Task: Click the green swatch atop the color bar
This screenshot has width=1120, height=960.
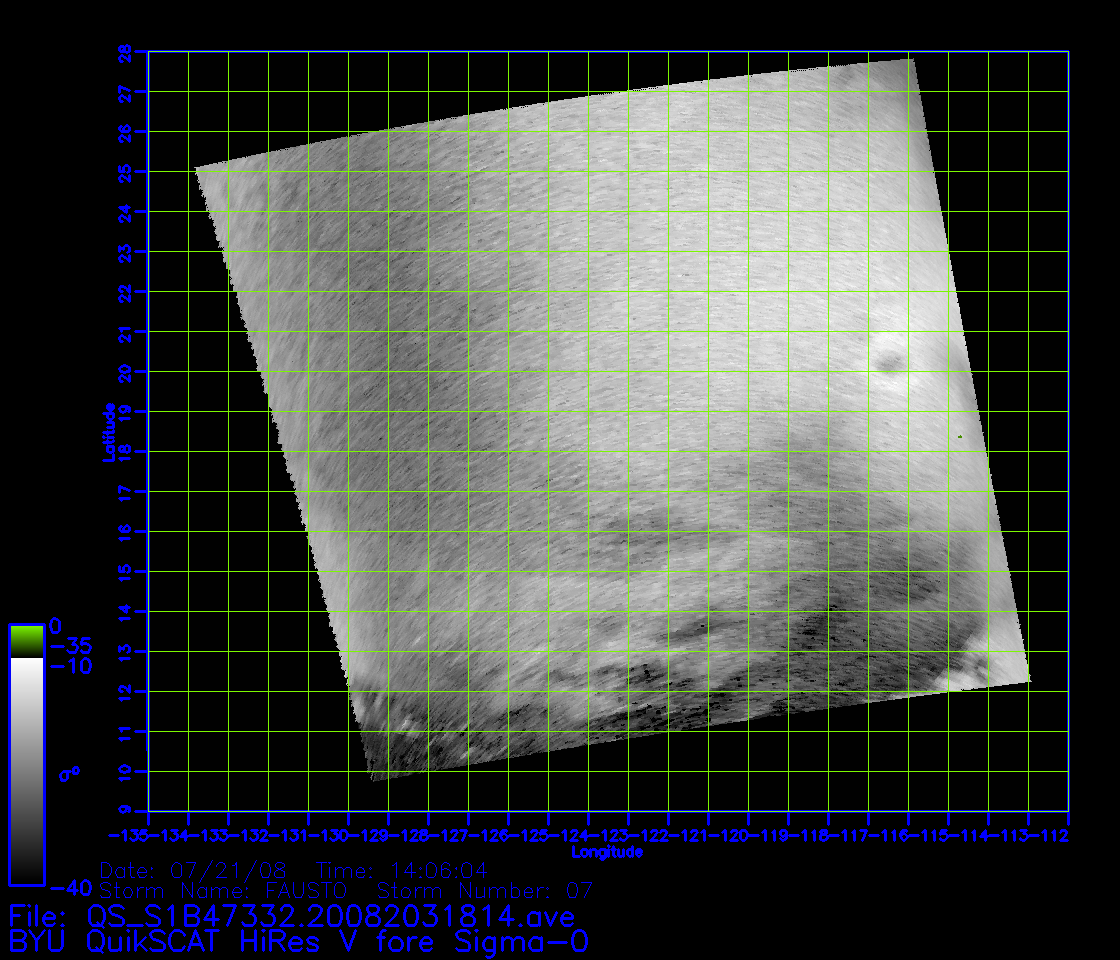Action: (x=26, y=641)
